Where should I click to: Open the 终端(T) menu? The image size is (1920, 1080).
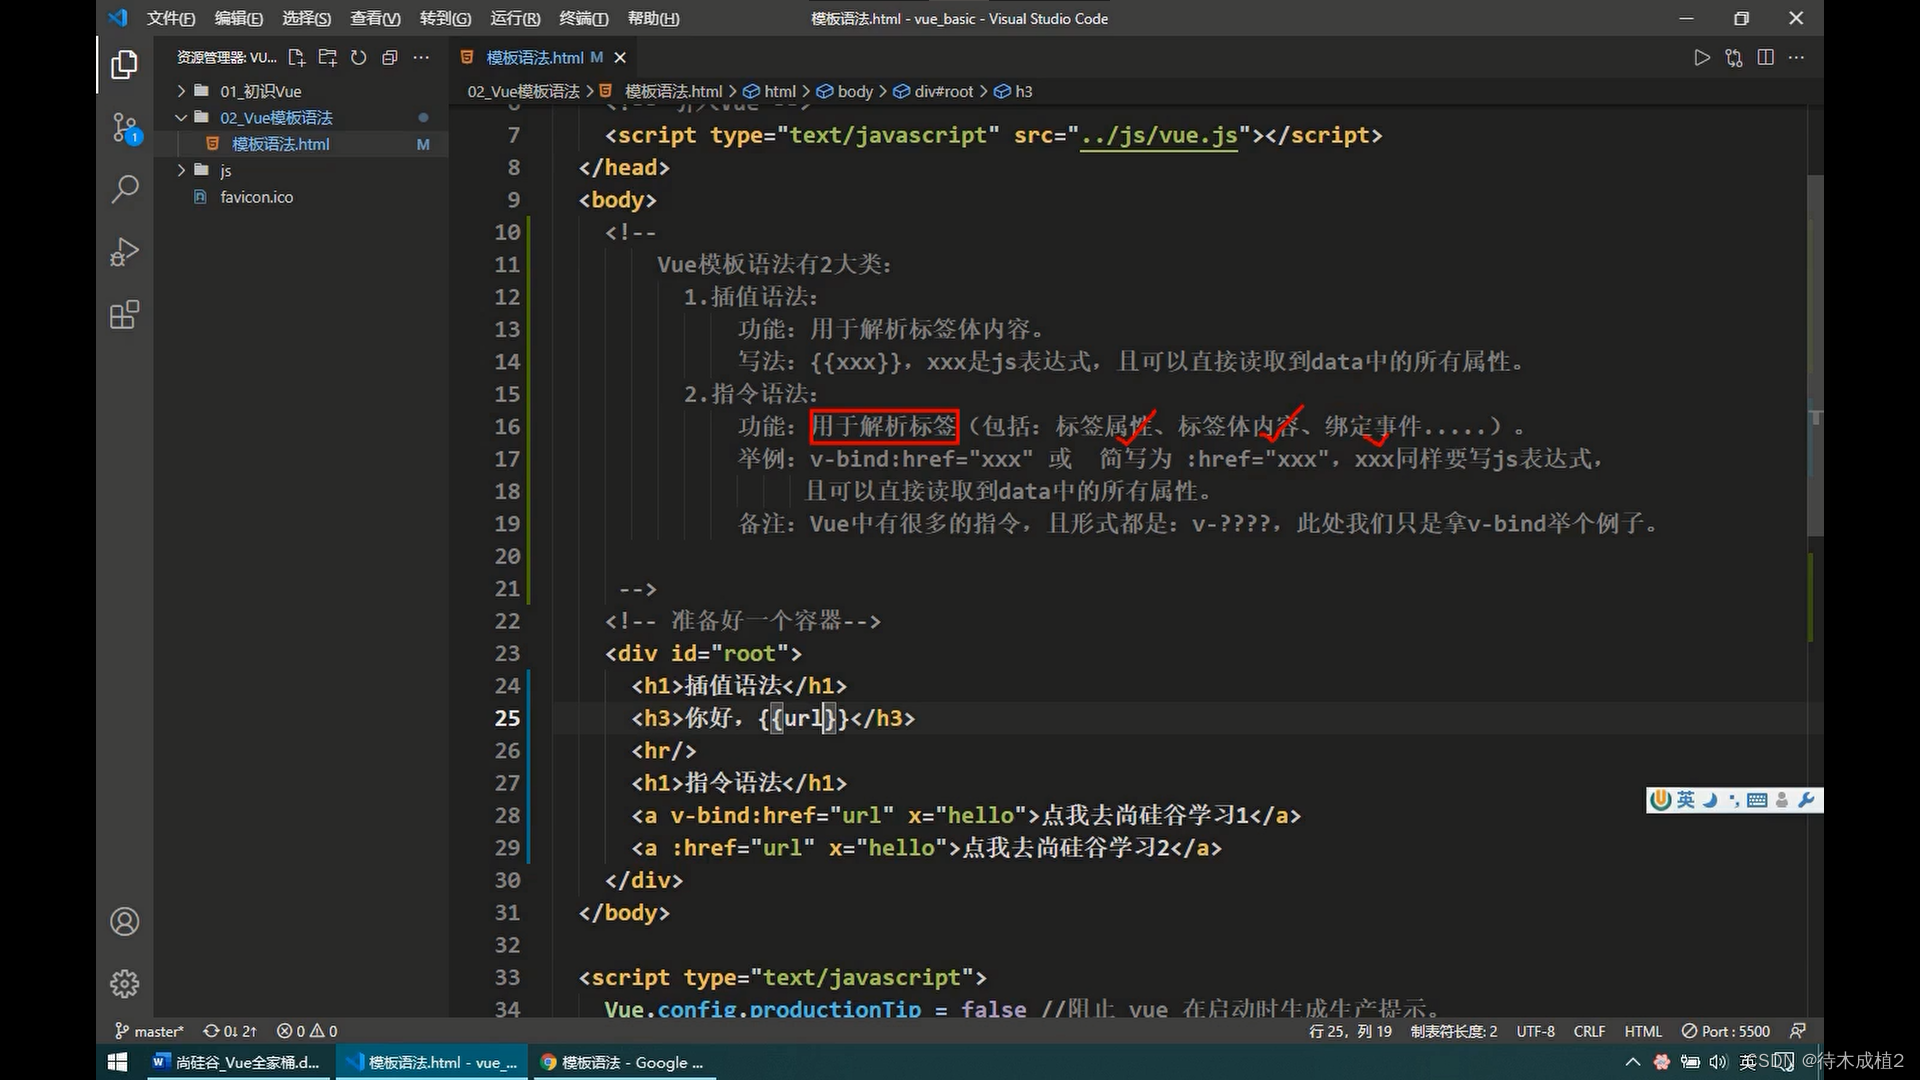pos(583,18)
